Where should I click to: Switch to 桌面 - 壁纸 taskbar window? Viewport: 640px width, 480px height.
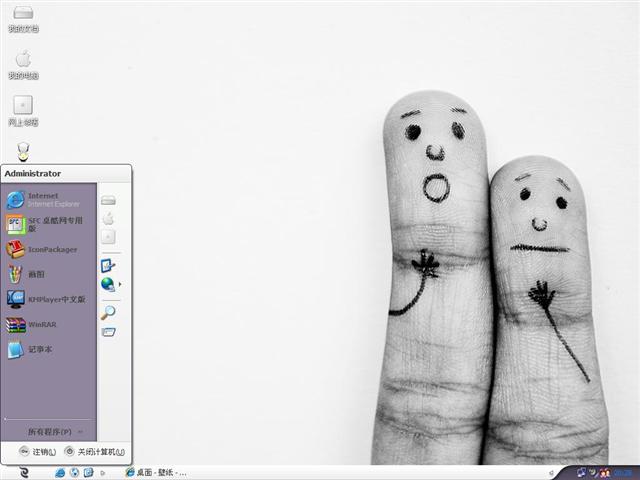pyautogui.click(x=156, y=473)
